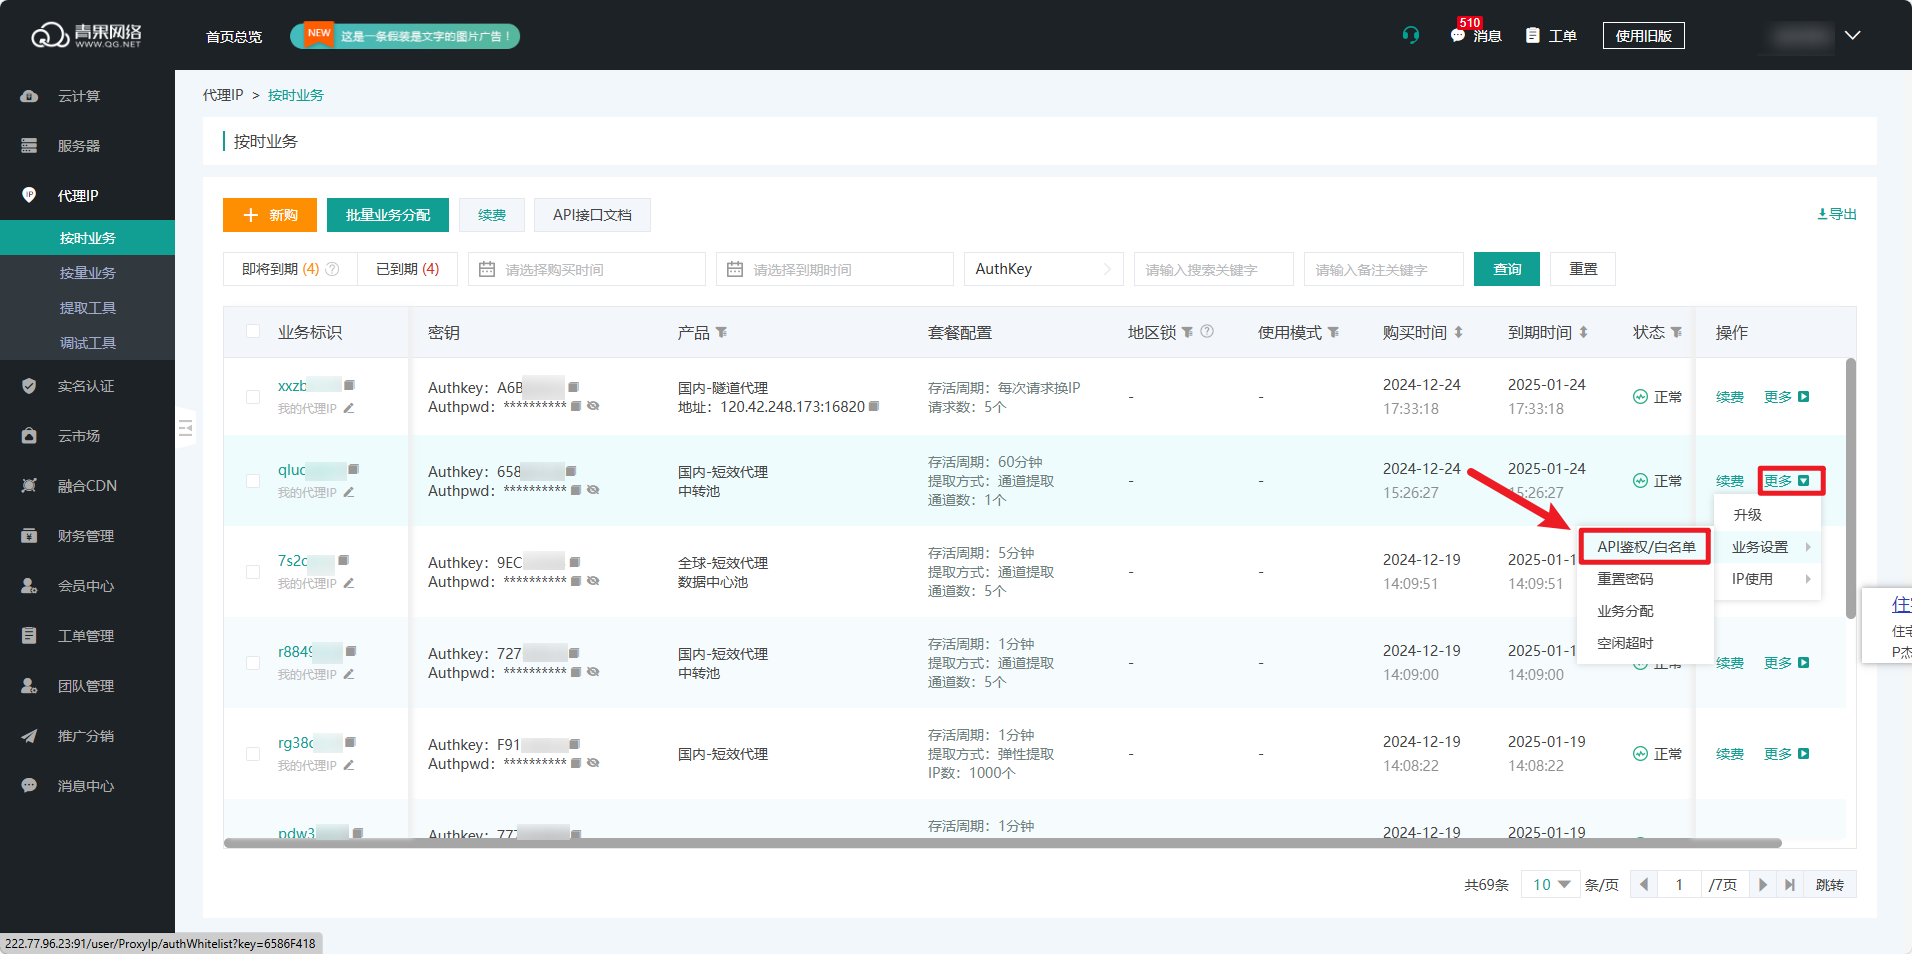The width and height of the screenshot is (1912, 954).
Task: Copy the tunnel proxy address 120.42.248.173:16820
Action: 874,407
